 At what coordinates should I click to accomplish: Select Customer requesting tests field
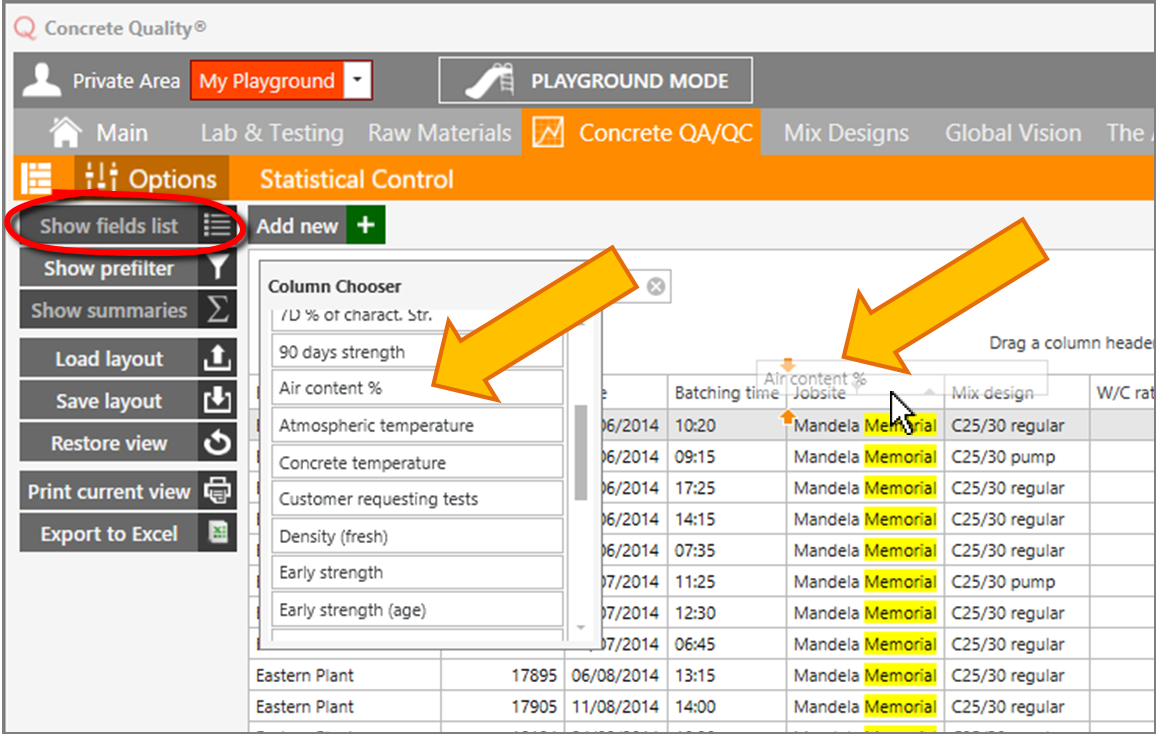[x=417, y=499]
